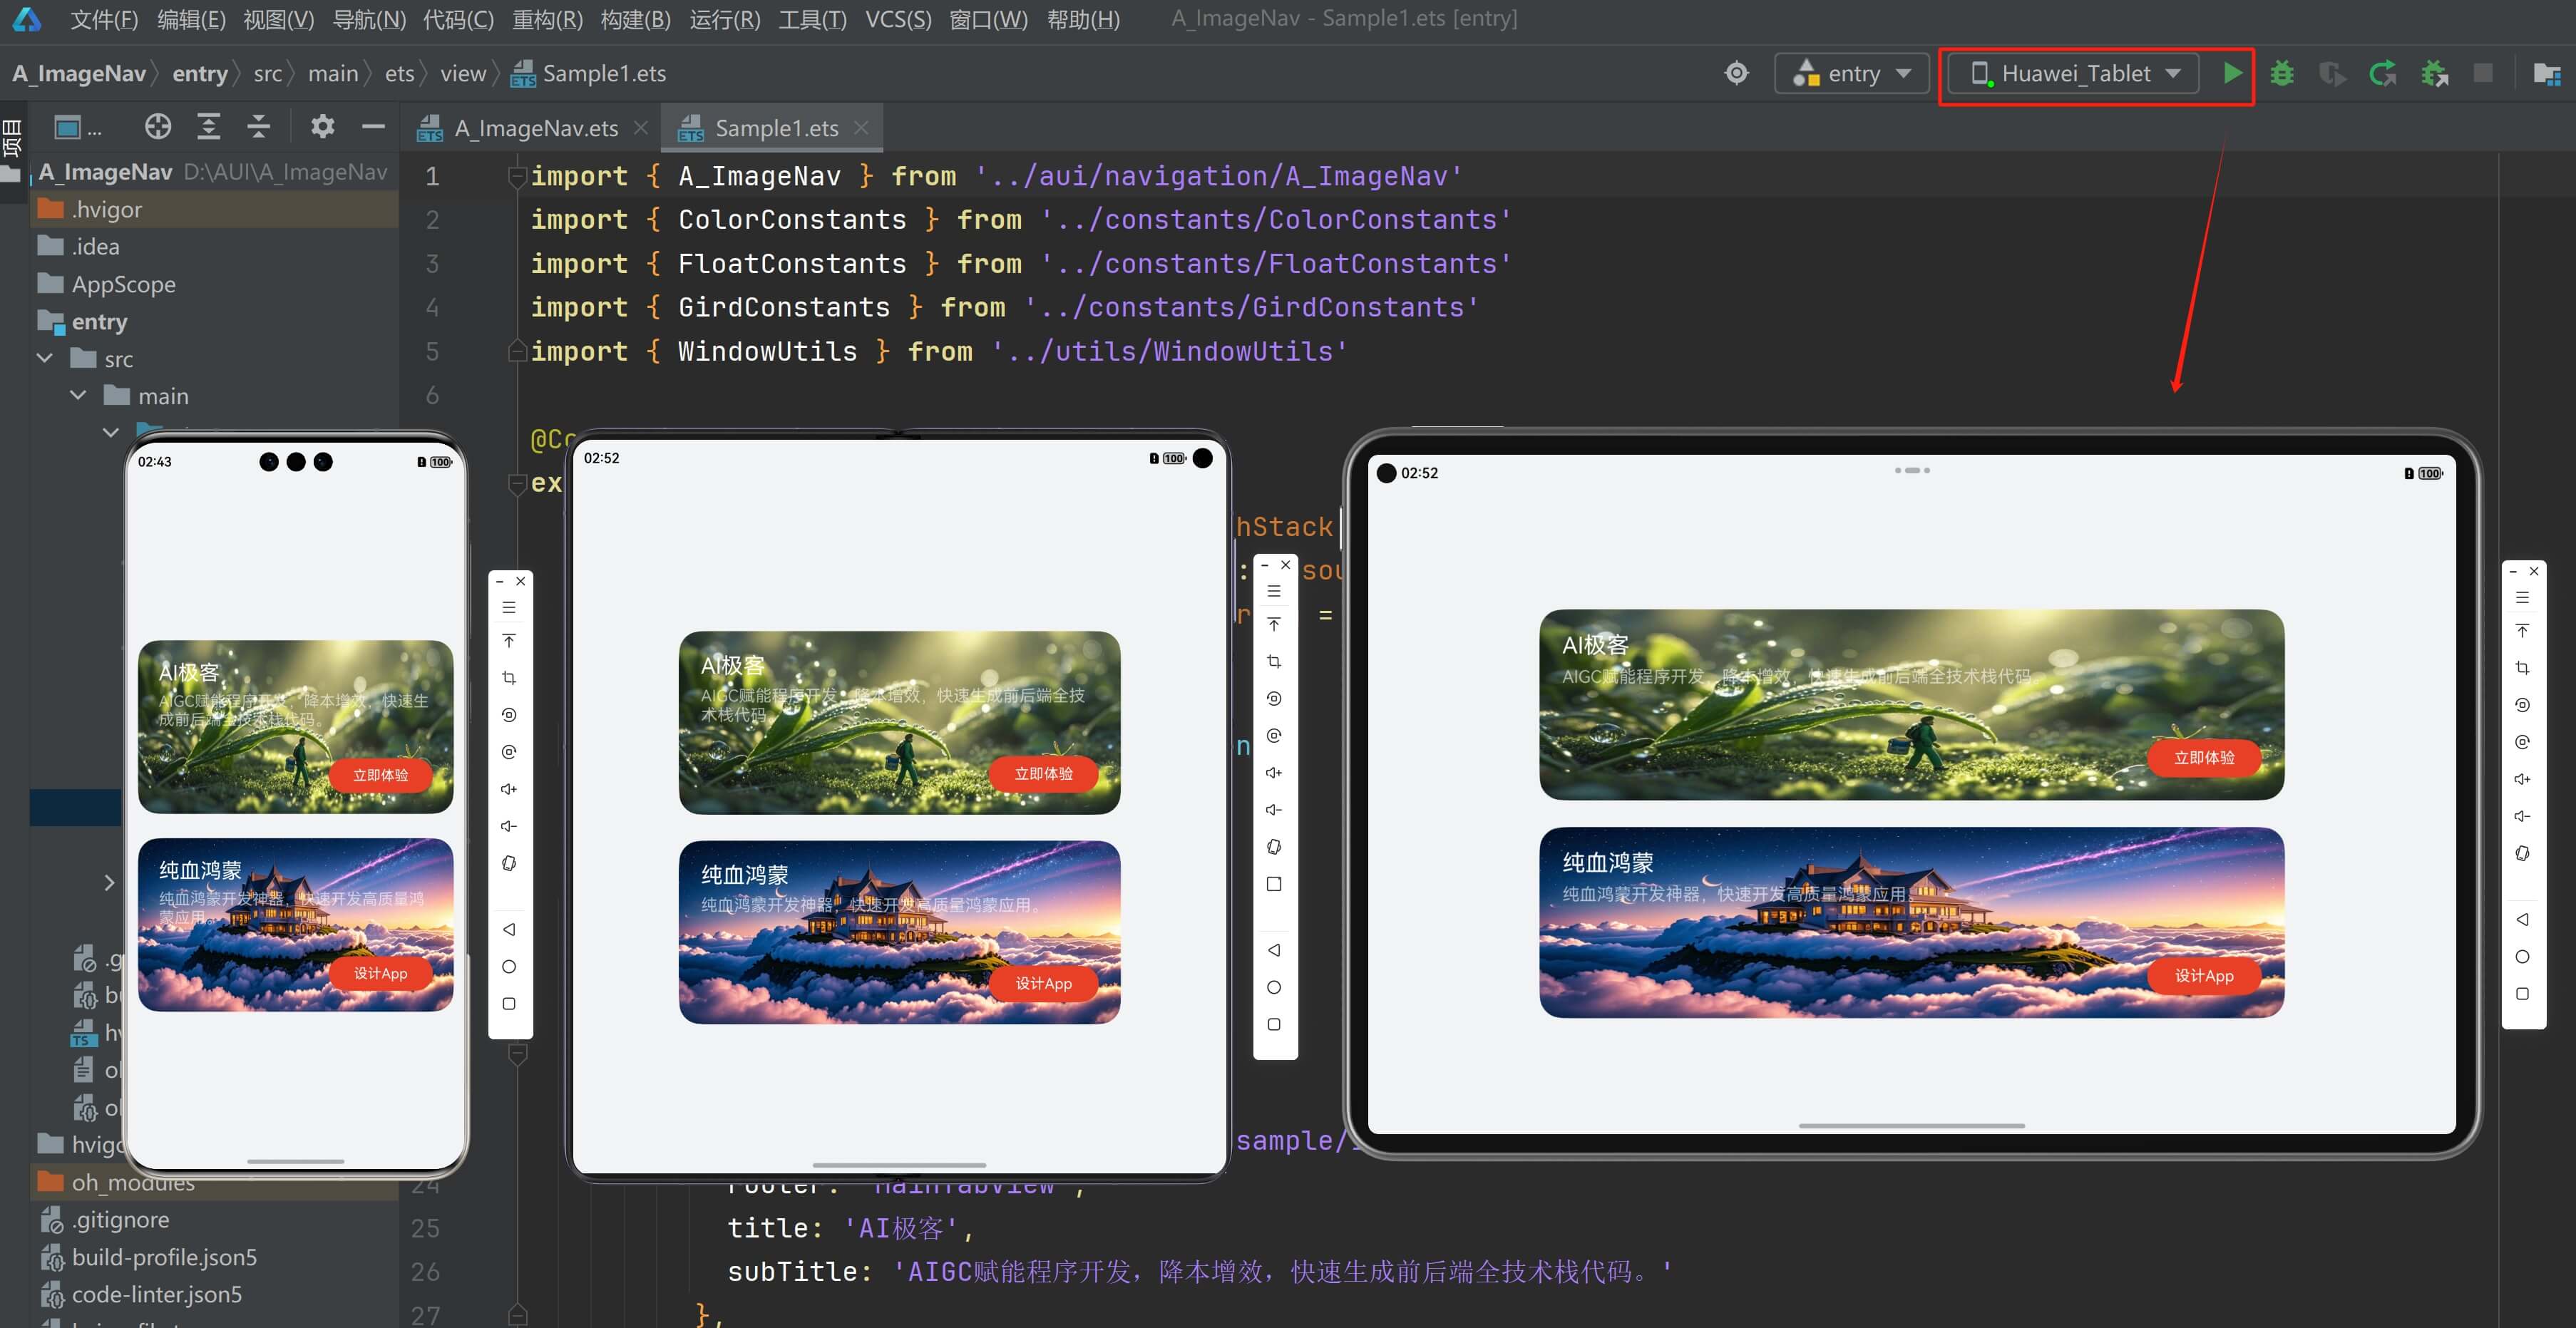Click the green Debug bug icon
The image size is (2576, 1328).
2282,73
